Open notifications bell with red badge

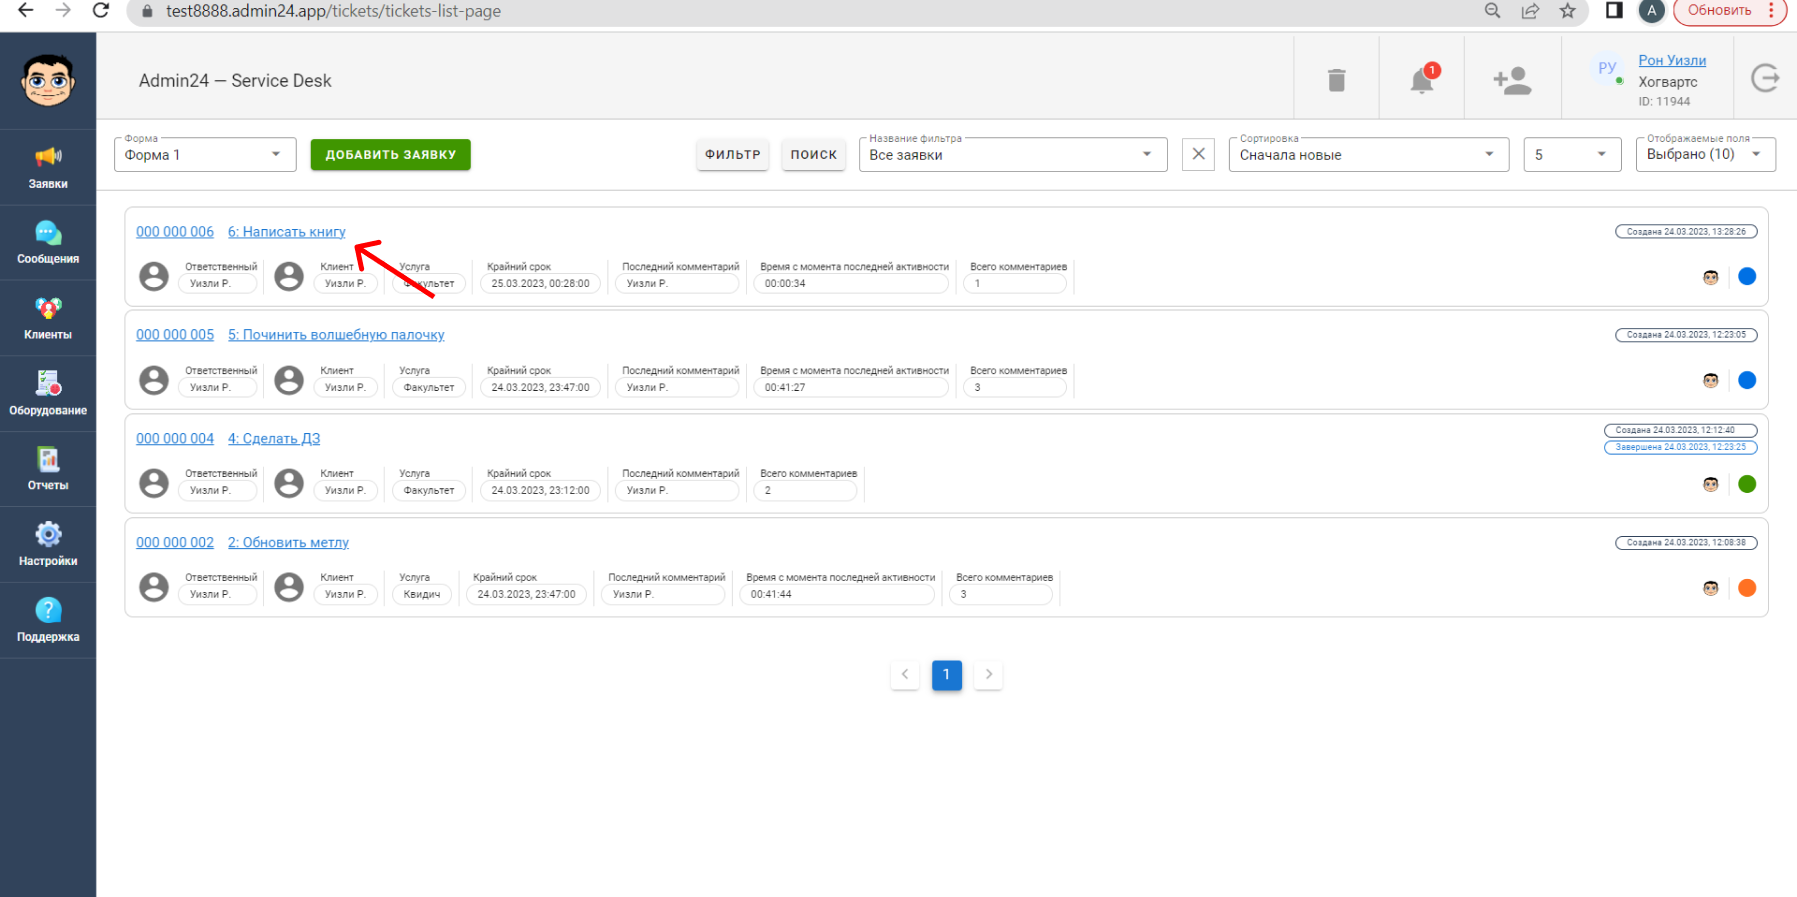pyautogui.click(x=1423, y=79)
